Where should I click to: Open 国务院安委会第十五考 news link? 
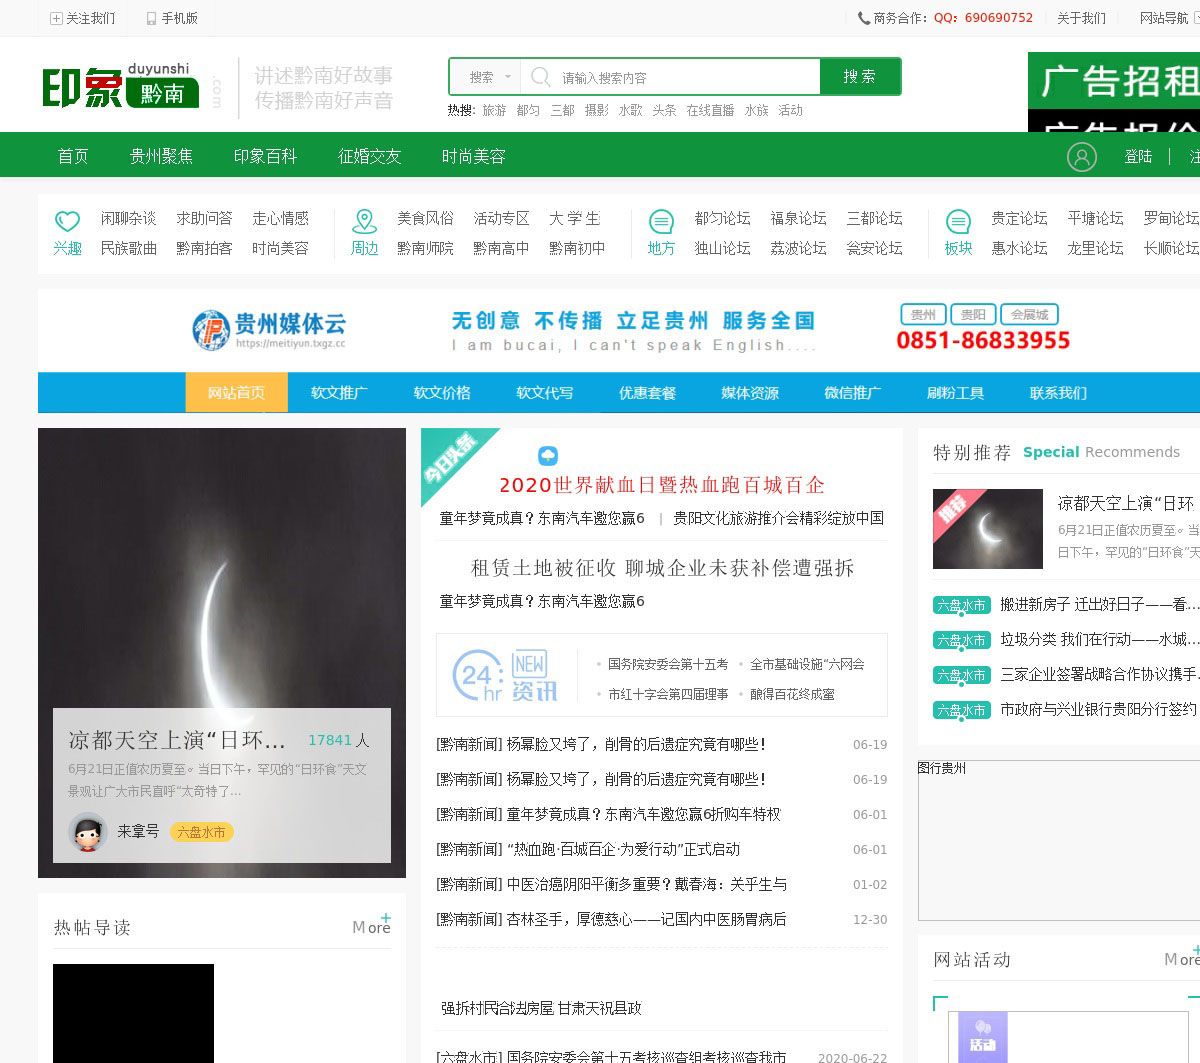coord(668,664)
